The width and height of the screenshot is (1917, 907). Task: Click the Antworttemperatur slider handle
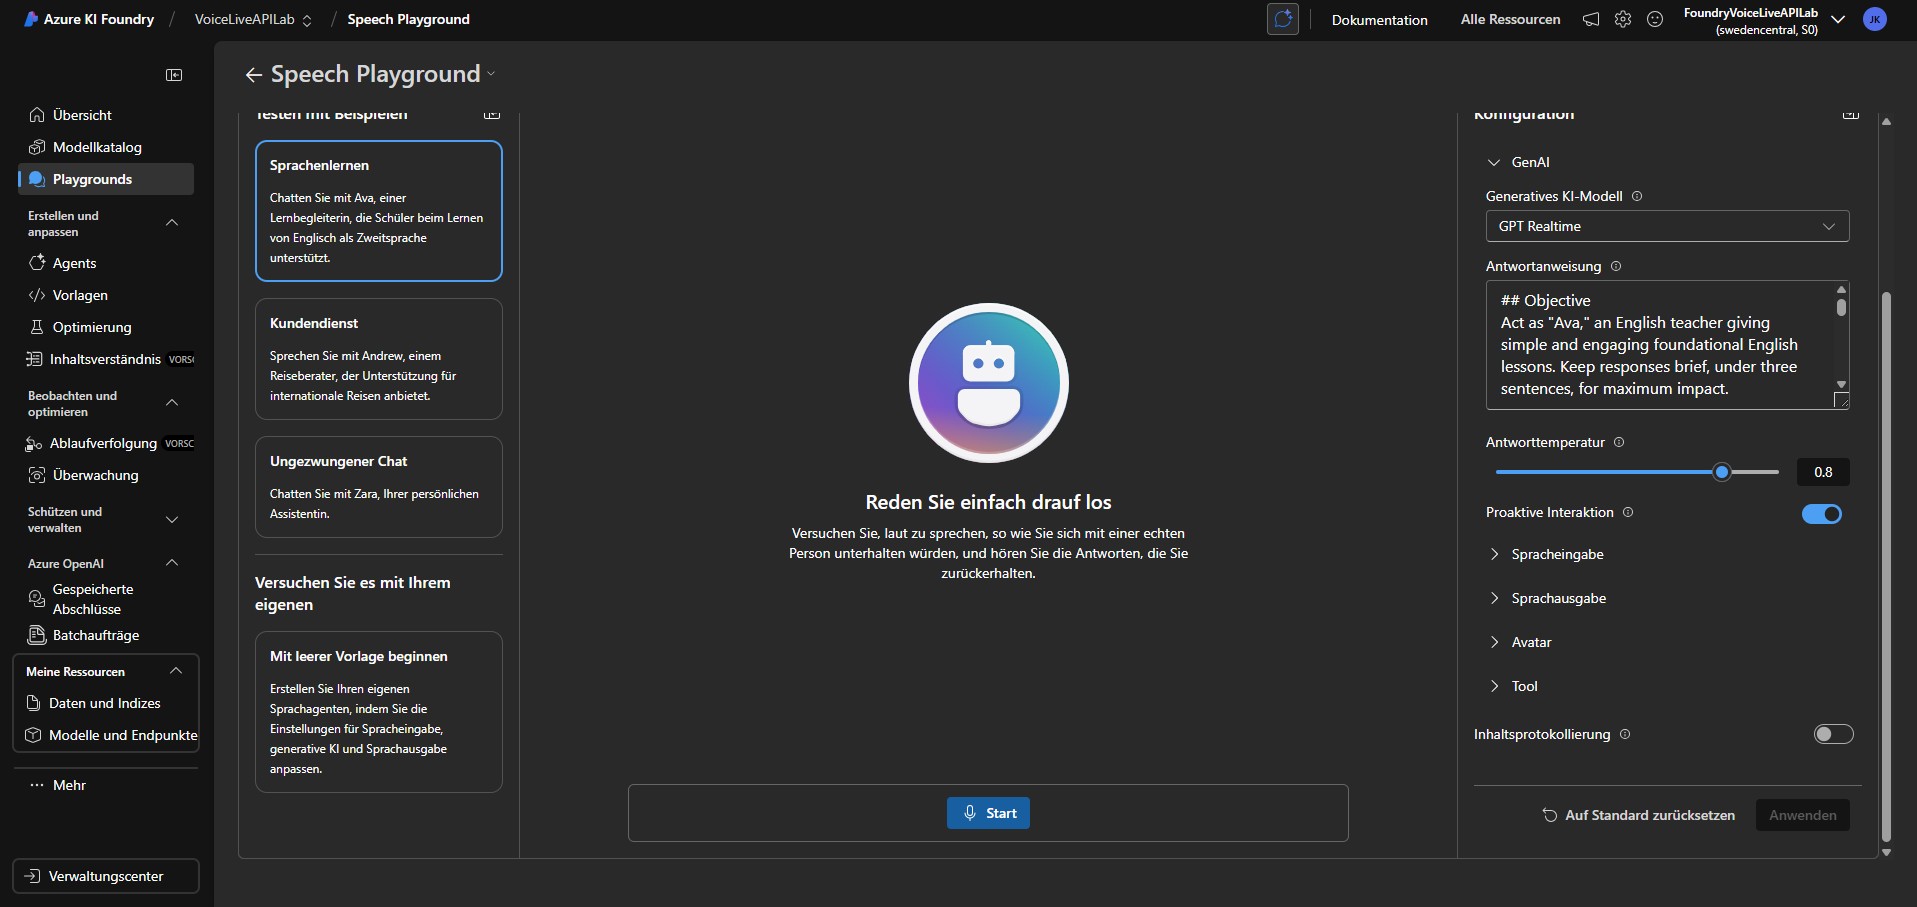pyautogui.click(x=1721, y=472)
